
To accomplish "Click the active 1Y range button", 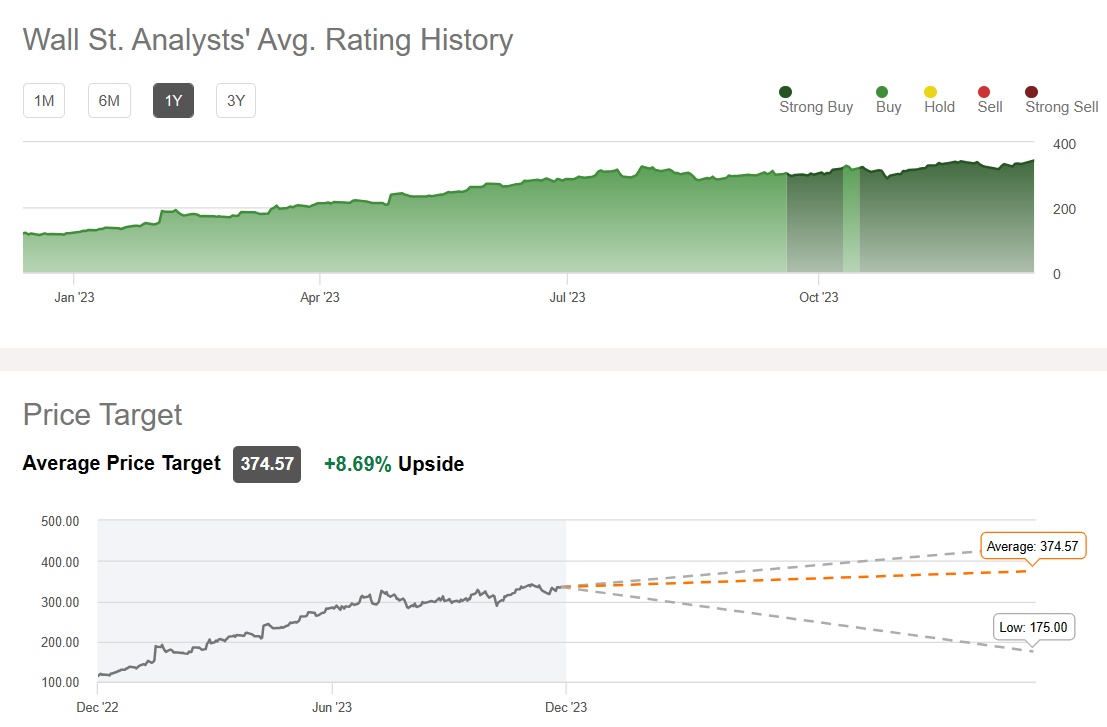I will coord(173,101).
